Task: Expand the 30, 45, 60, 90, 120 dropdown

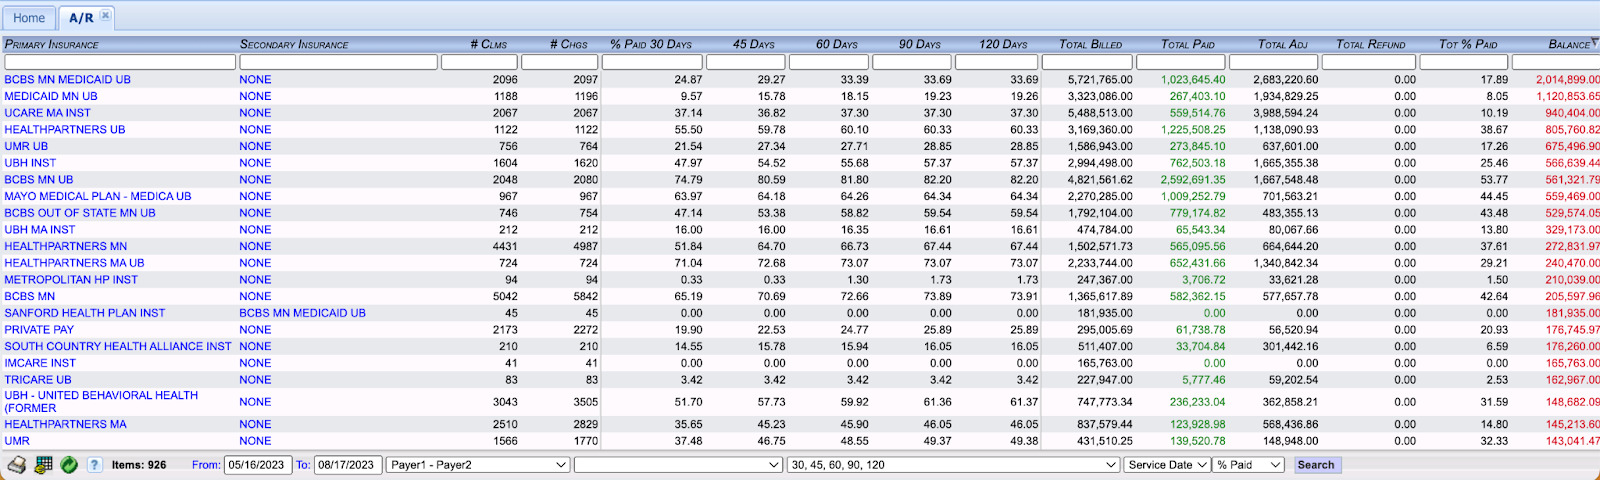Action: [953, 465]
